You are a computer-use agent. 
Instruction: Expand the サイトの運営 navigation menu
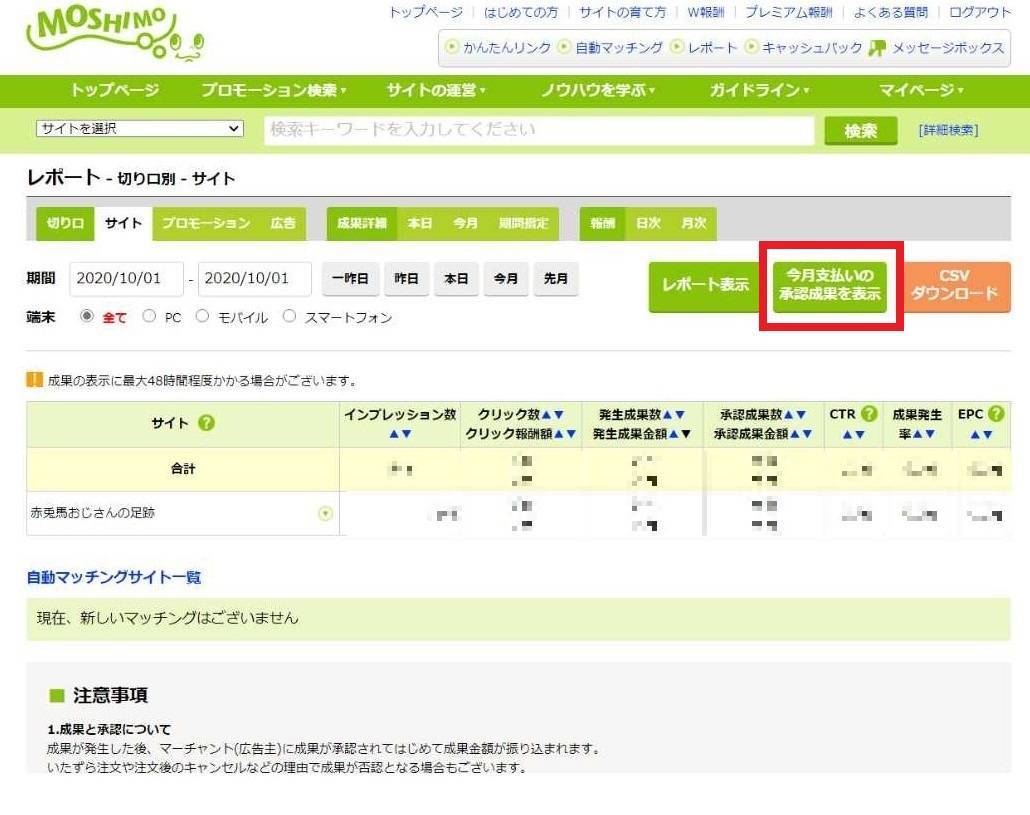pos(436,90)
